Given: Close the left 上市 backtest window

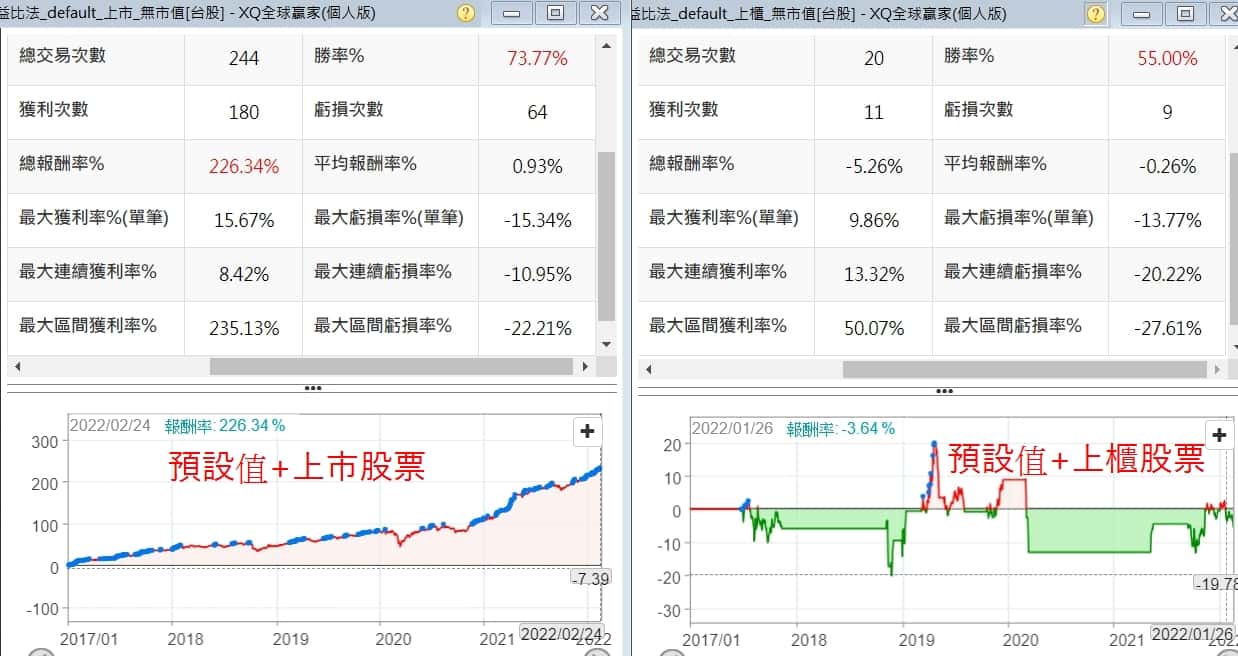Looking at the screenshot, I should 598,13.
